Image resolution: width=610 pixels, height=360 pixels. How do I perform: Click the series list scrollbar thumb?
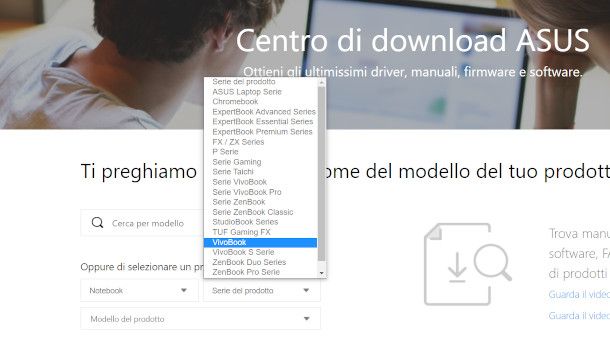click(321, 174)
